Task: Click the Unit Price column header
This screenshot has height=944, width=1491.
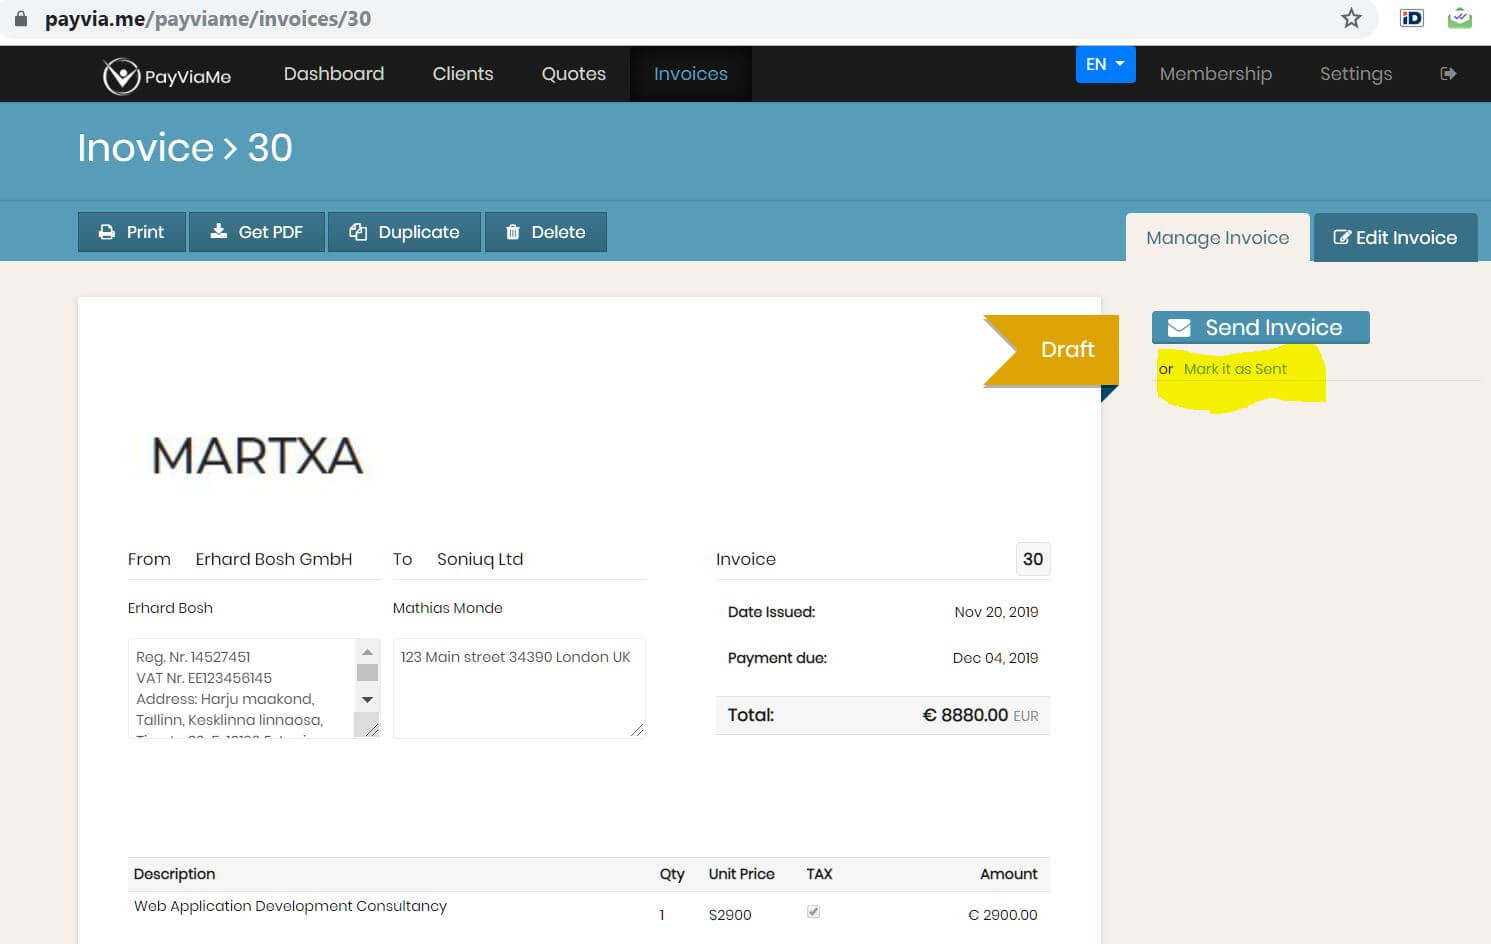Action: (x=742, y=874)
